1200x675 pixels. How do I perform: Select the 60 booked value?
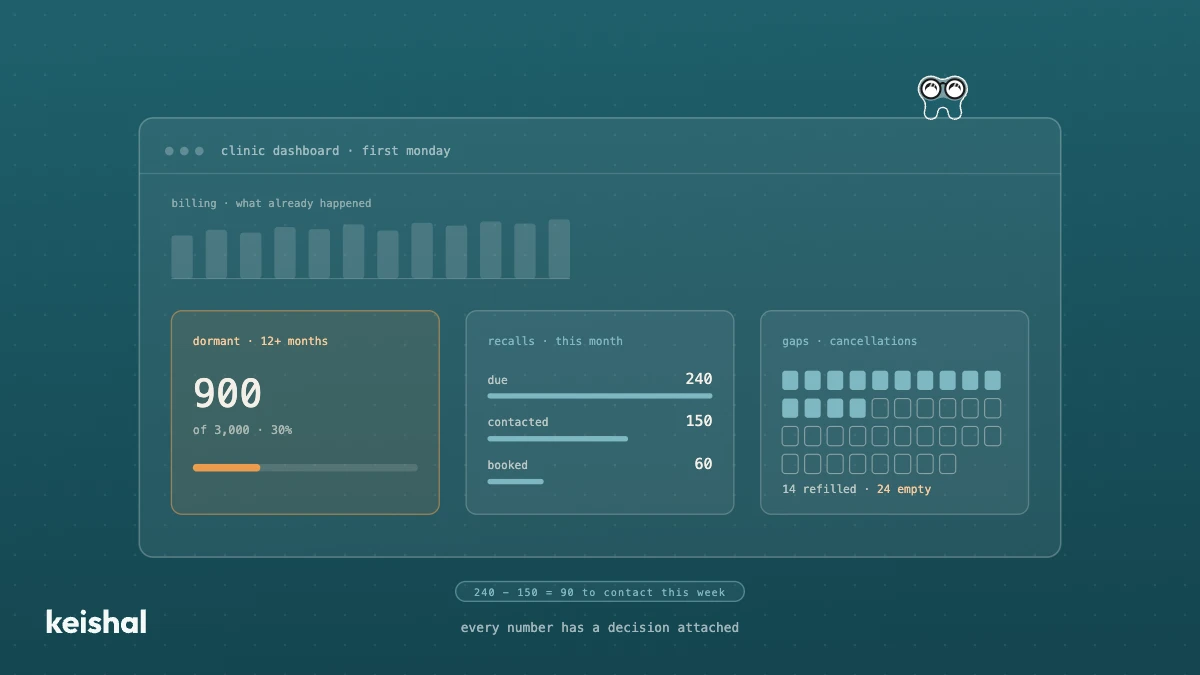[704, 464]
